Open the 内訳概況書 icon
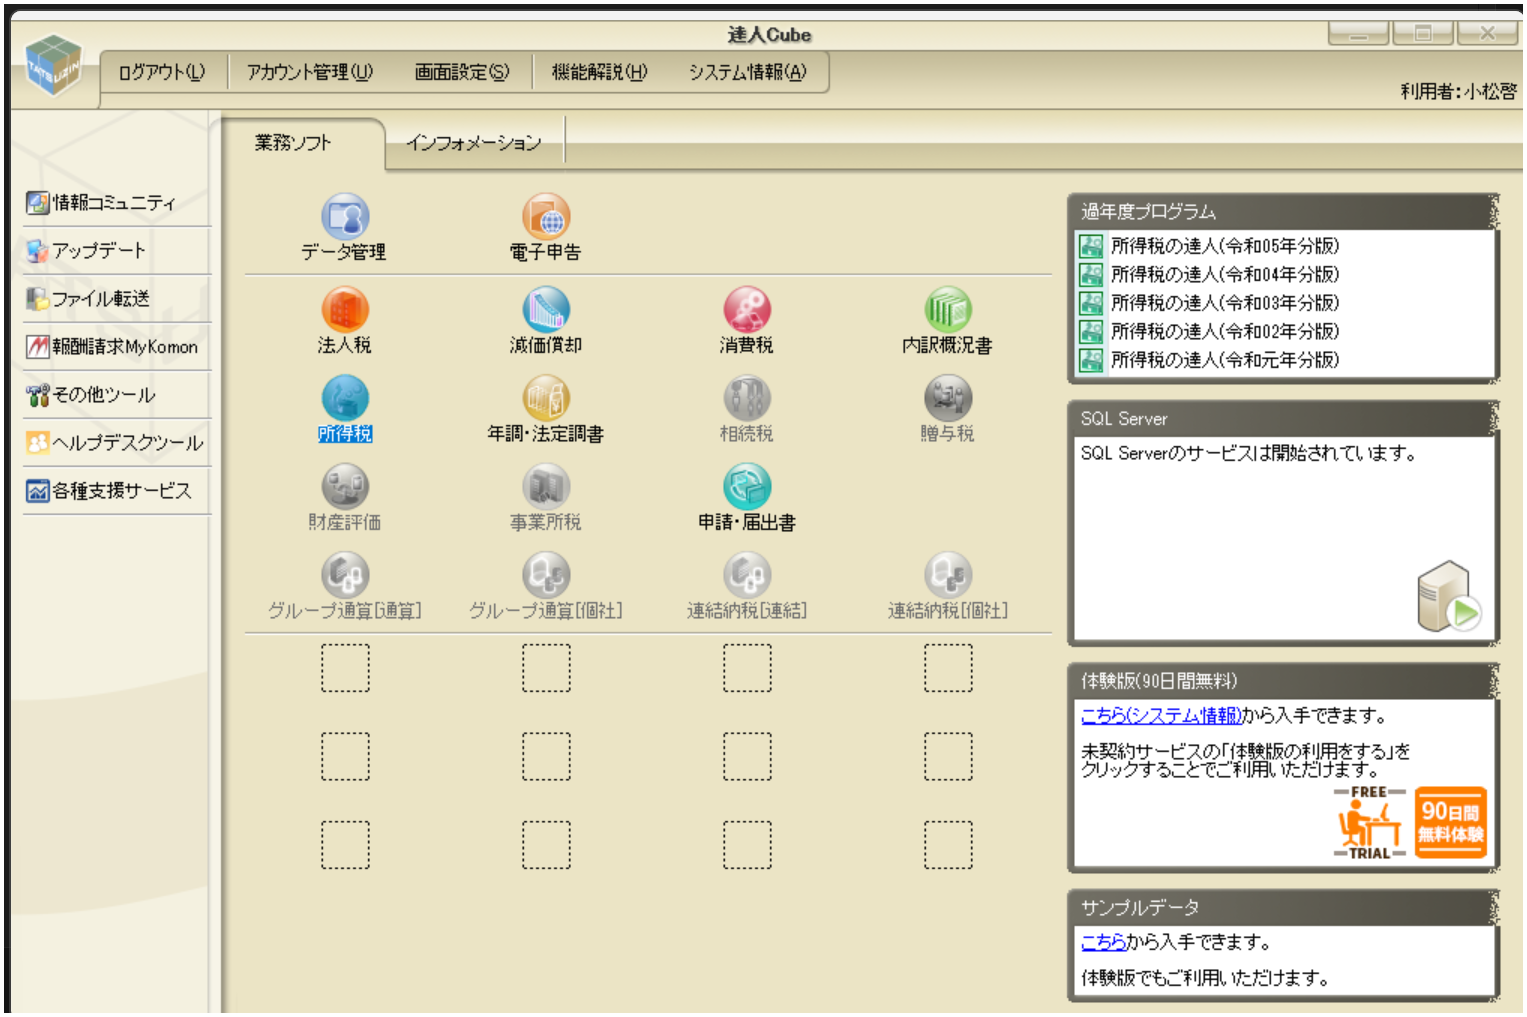1527x1017 pixels. pyautogui.click(x=947, y=310)
